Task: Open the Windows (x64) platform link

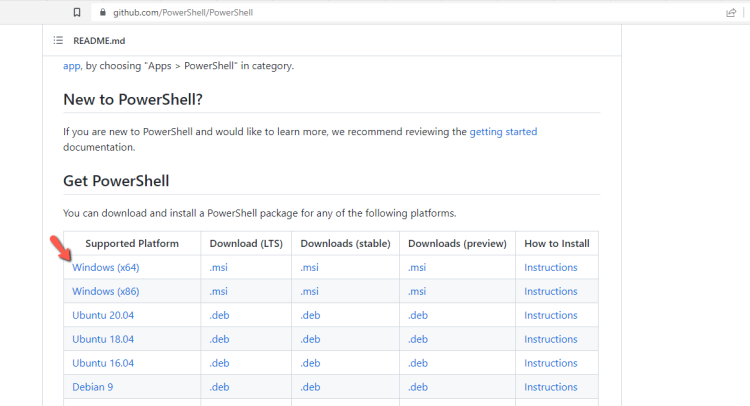Action: 105,267
